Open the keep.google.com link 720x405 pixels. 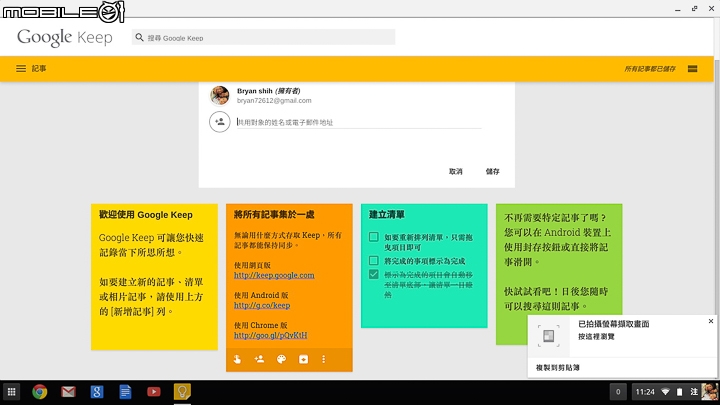pyautogui.click(x=274, y=275)
